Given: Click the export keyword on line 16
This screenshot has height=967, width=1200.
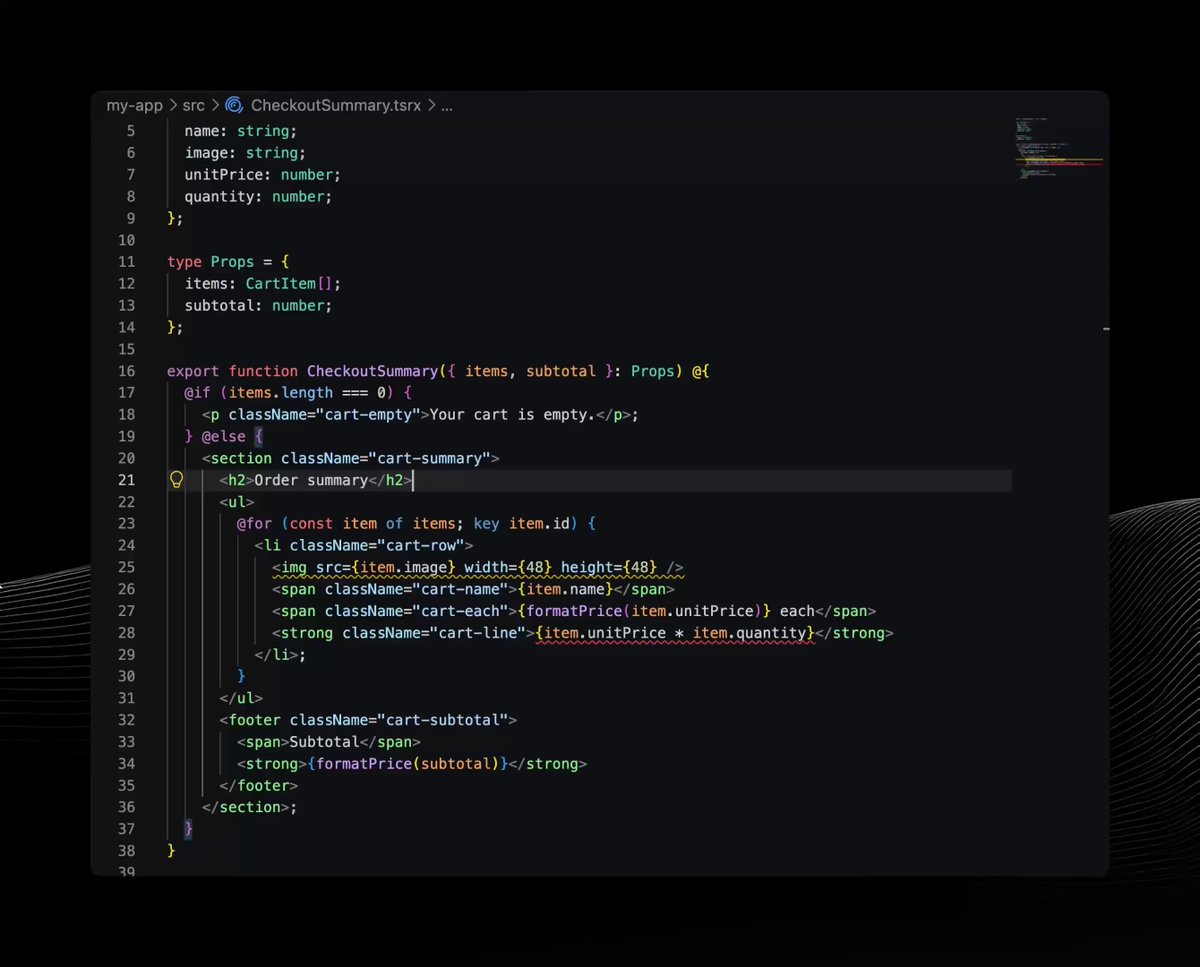Looking at the screenshot, I should pyautogui.click(x=193, y=371).
